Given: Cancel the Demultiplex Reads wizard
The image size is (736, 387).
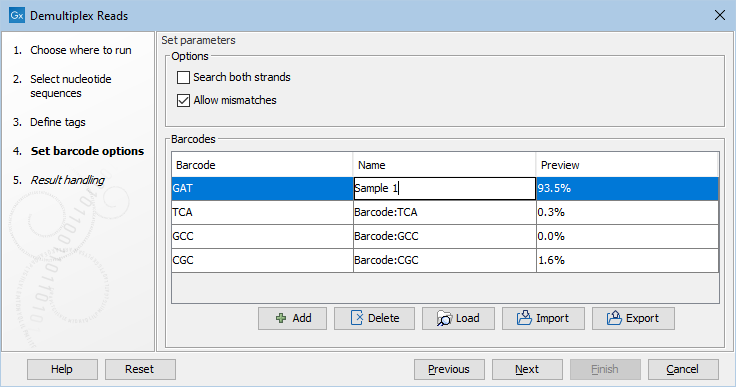Looking at the screenshot, I should click(683, 370).
